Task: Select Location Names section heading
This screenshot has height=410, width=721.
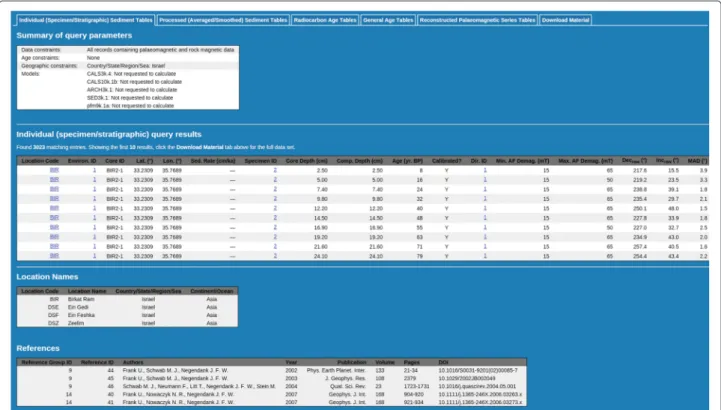Action: point(47,277)
